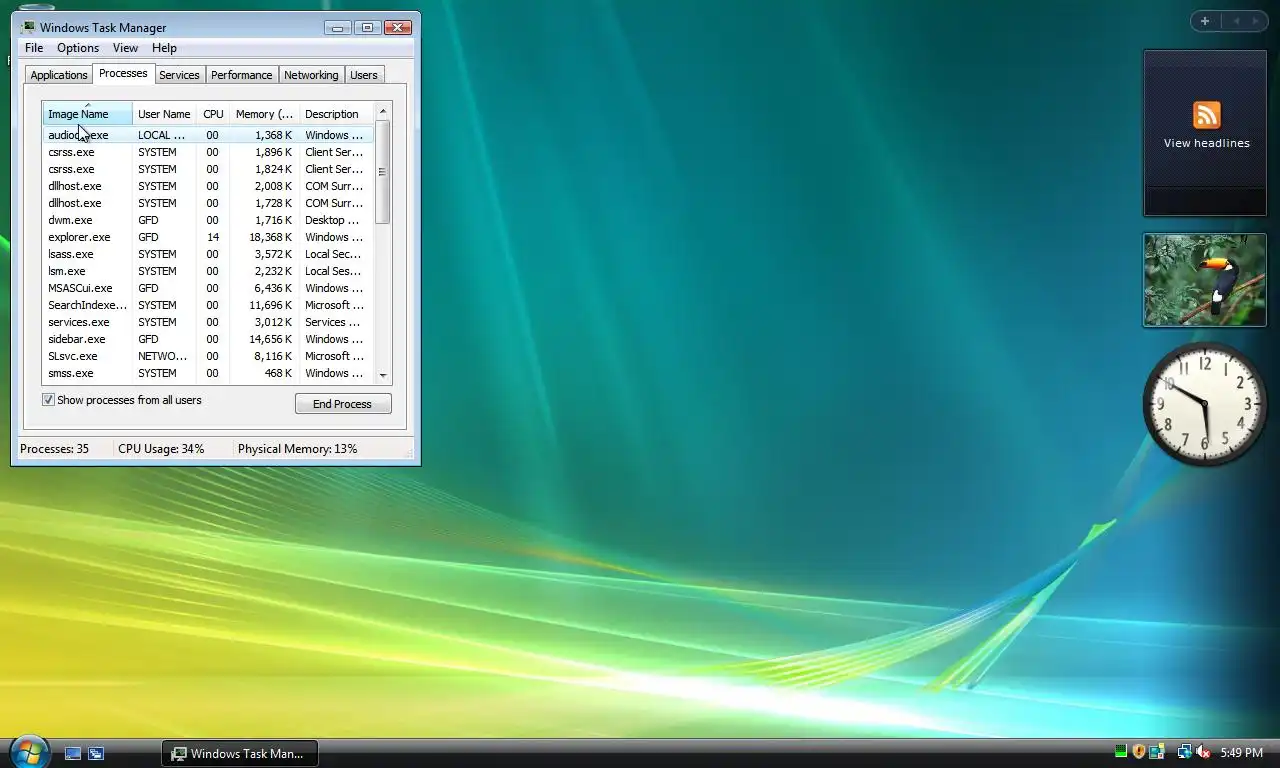Open the Help menu
The image size is (1280, 768).
pyautogui.click(x=164, y=48)
